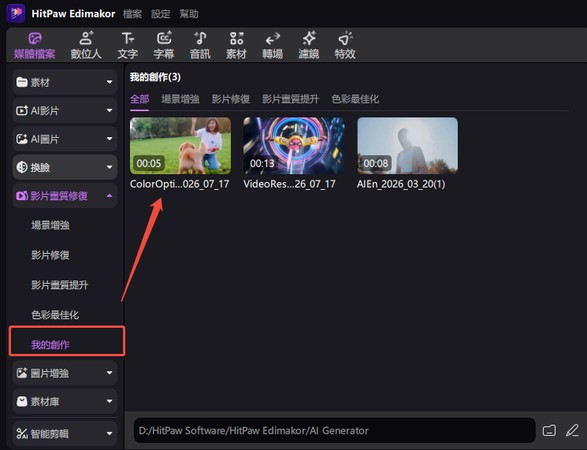Click the 我的創作(3) heading
The width and height of the screenshot is (587, 450).
(x=155, y=77)
